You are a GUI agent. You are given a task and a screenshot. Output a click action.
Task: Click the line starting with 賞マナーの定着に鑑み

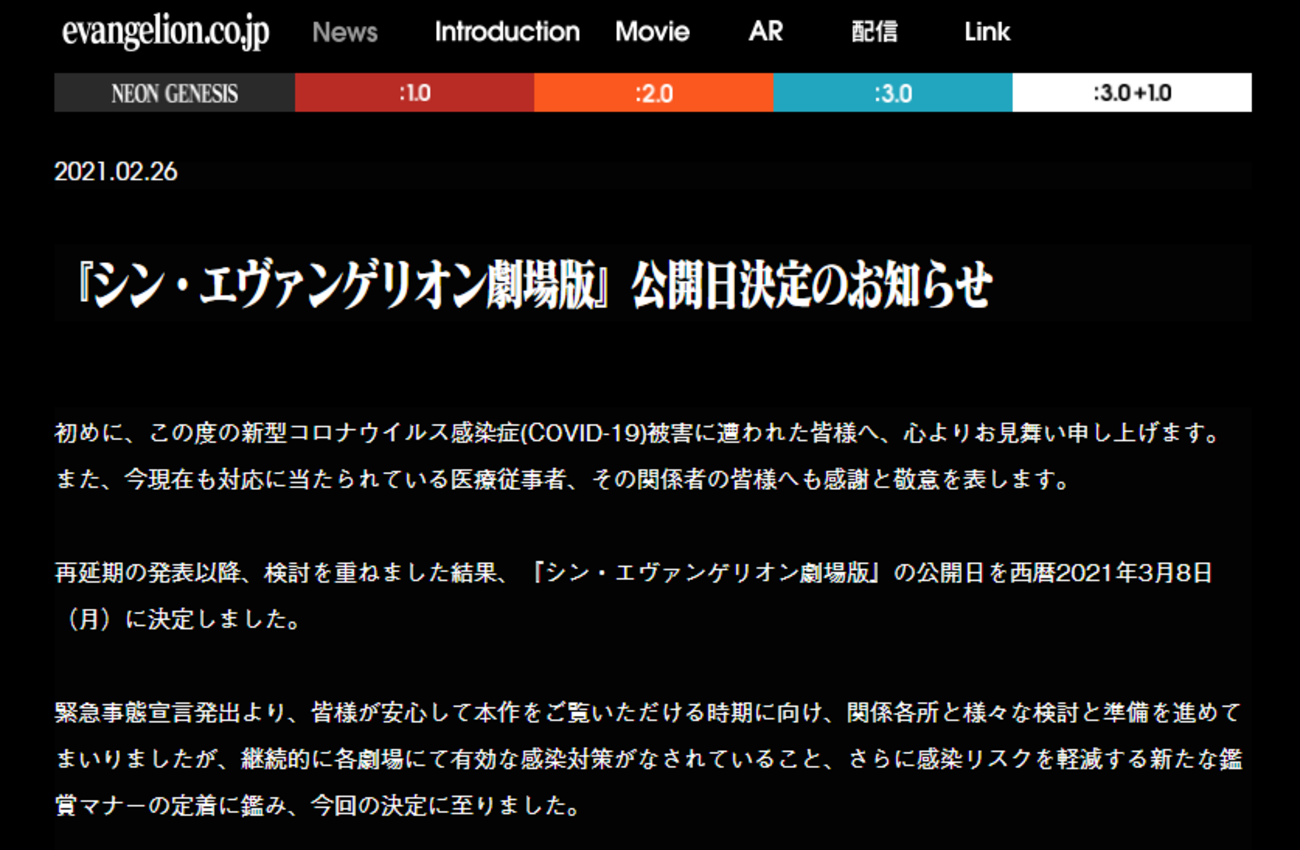(x=318, y=805)
